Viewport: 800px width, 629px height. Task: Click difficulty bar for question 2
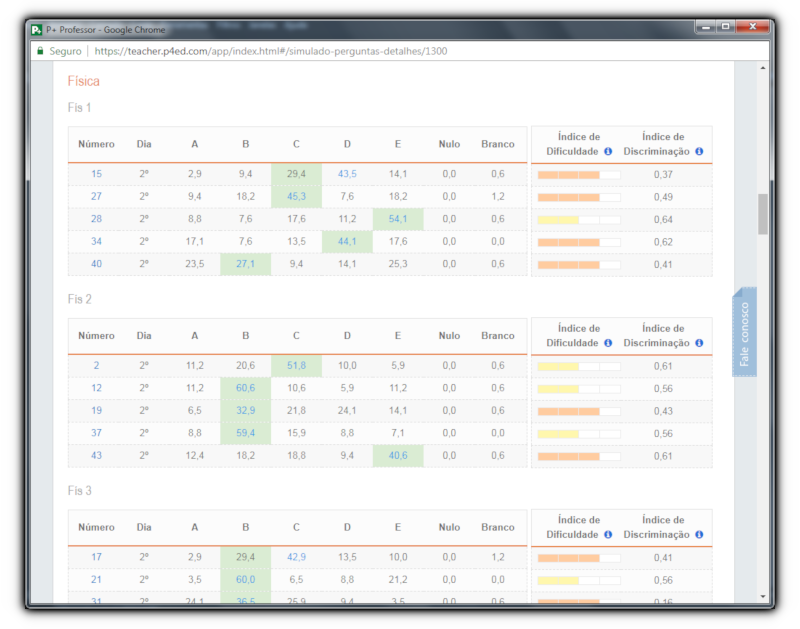(x=578, y=366)
